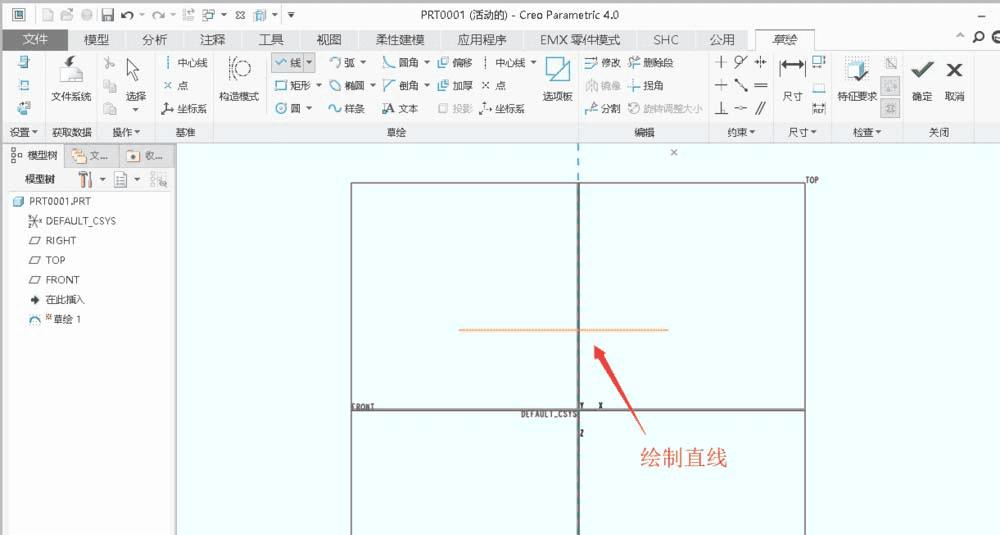Open the Ellipse (椭圆) dropdown arrow
The height and width of the screenshot is (535, 1000).
373,85
